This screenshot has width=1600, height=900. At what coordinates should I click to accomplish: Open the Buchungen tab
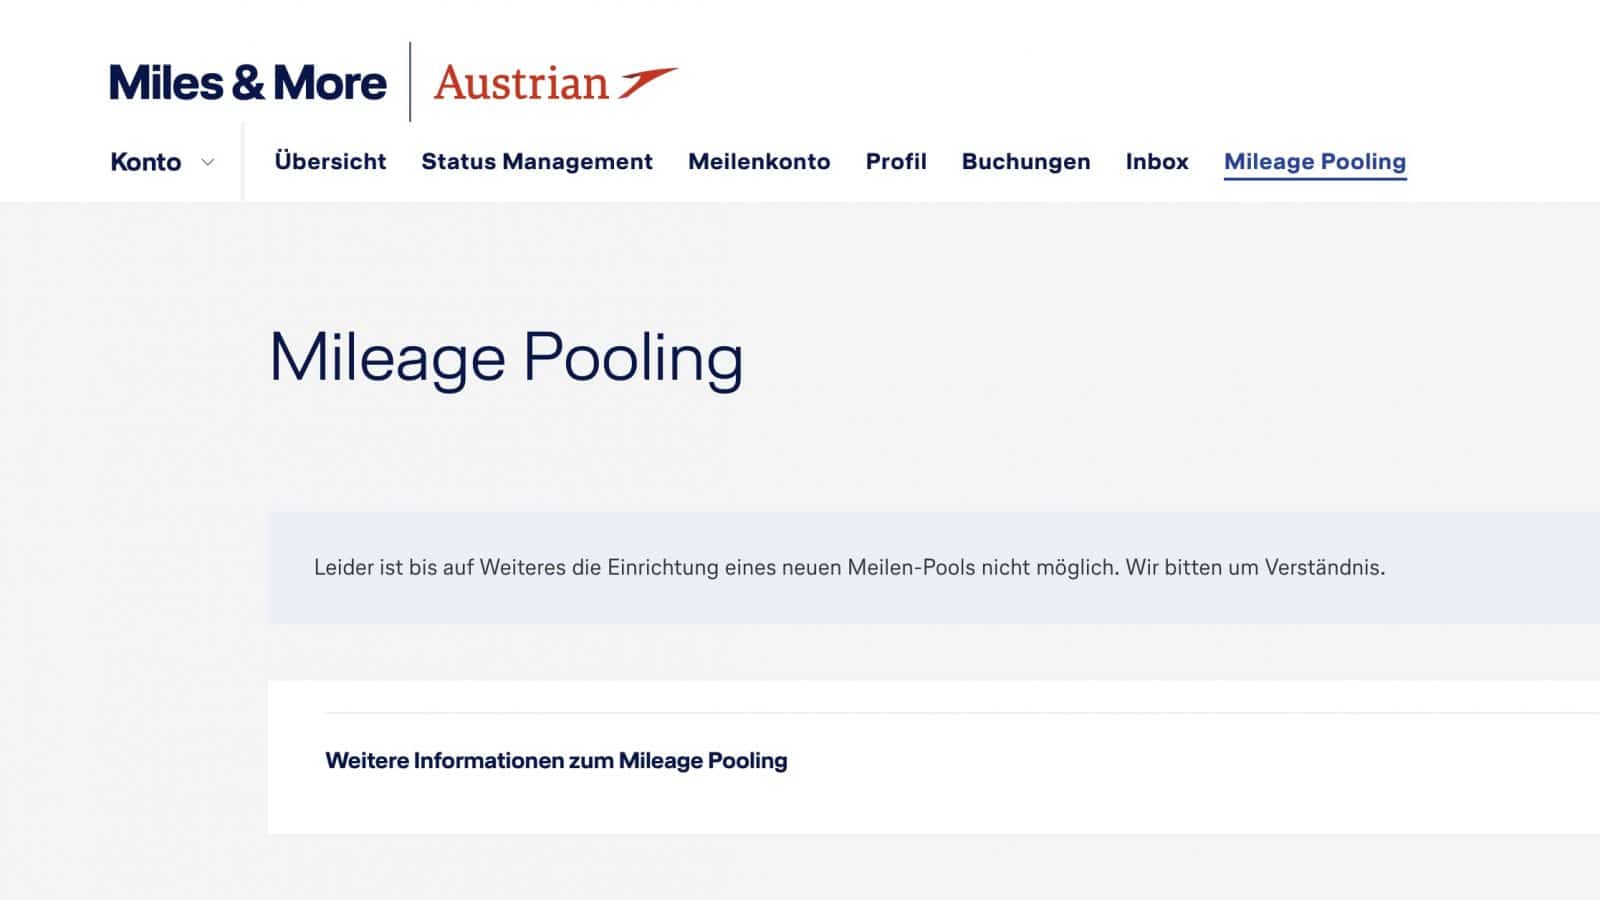(1026, 162)
